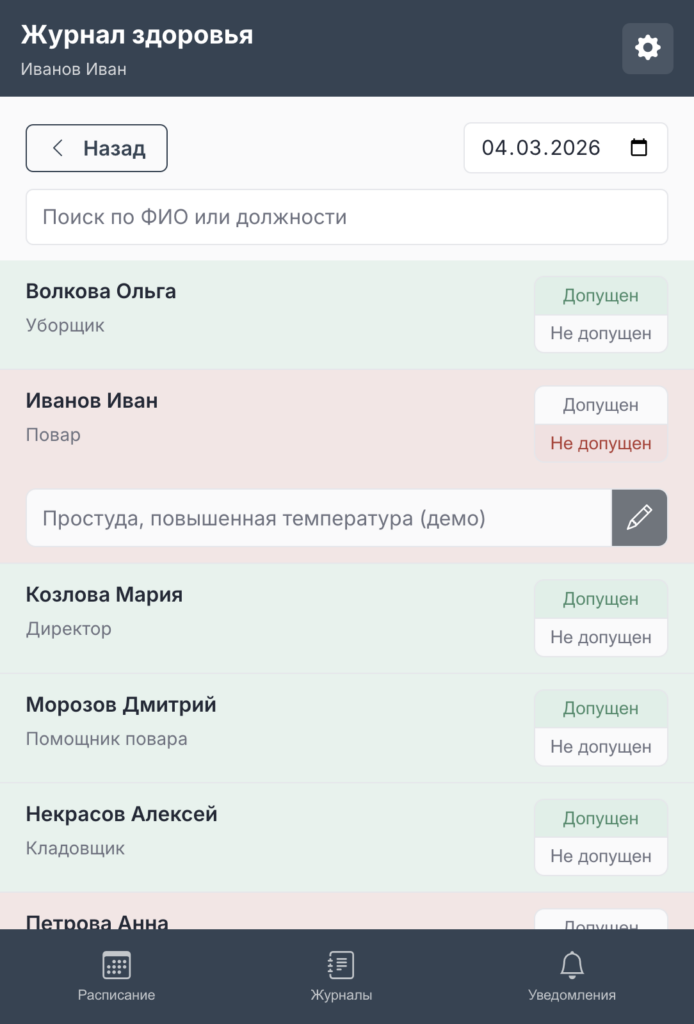This screenshot has width=694, height=1024.
Task: Switch to the Уведомления tab label
Action: point(572,995)
